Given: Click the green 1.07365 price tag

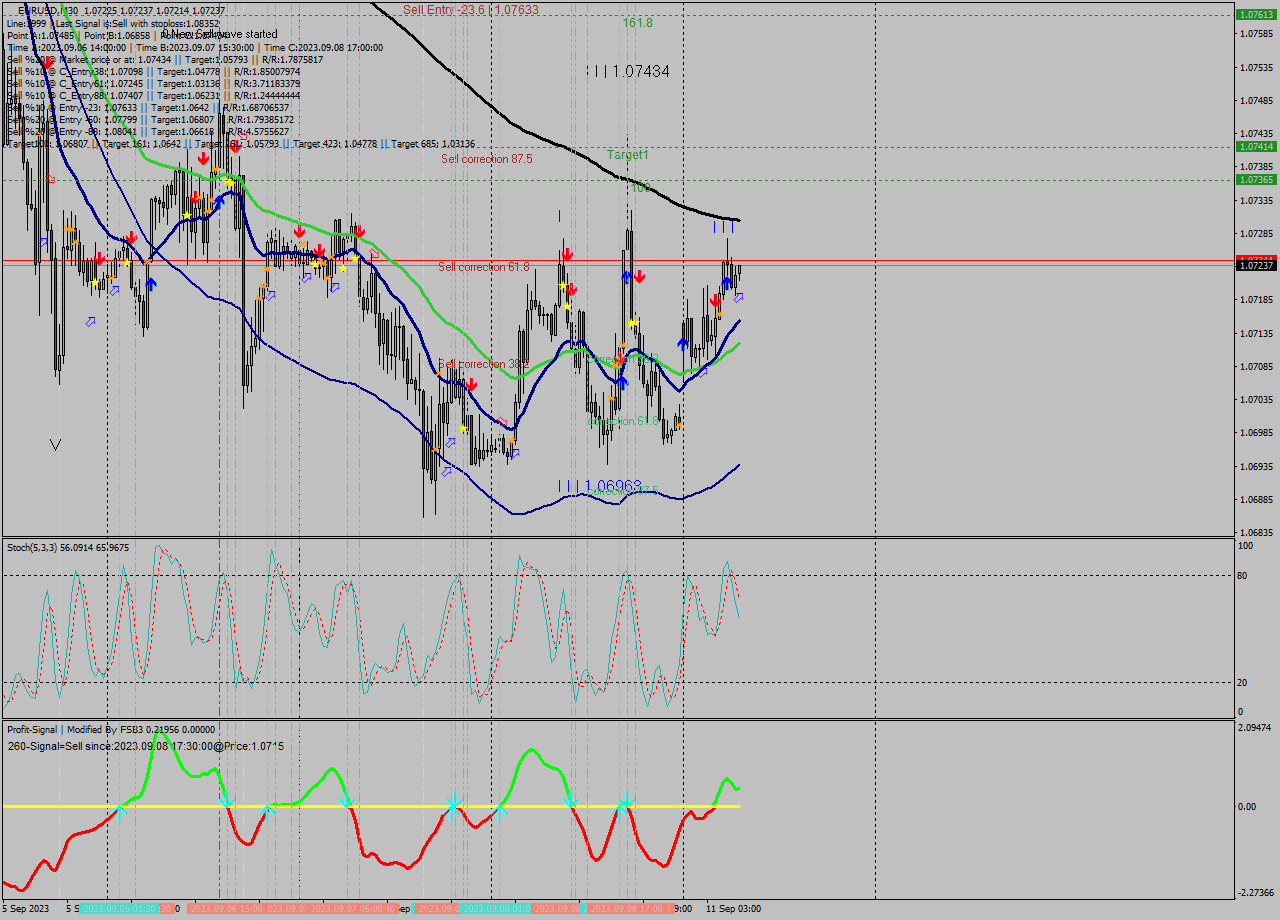Looking at the screenshot, I should 1255,180.
